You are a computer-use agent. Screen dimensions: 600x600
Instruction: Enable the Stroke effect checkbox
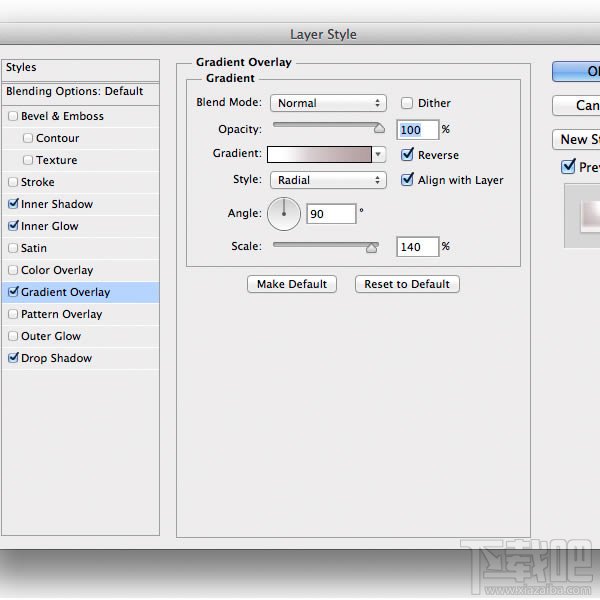click(x=13, y=182)
